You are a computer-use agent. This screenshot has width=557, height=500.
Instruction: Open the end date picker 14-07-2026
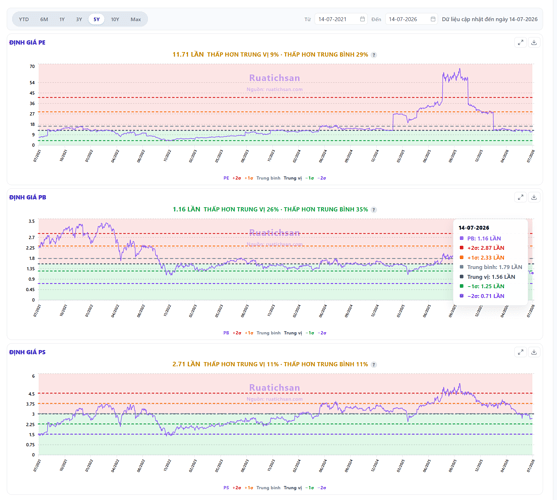411,19
